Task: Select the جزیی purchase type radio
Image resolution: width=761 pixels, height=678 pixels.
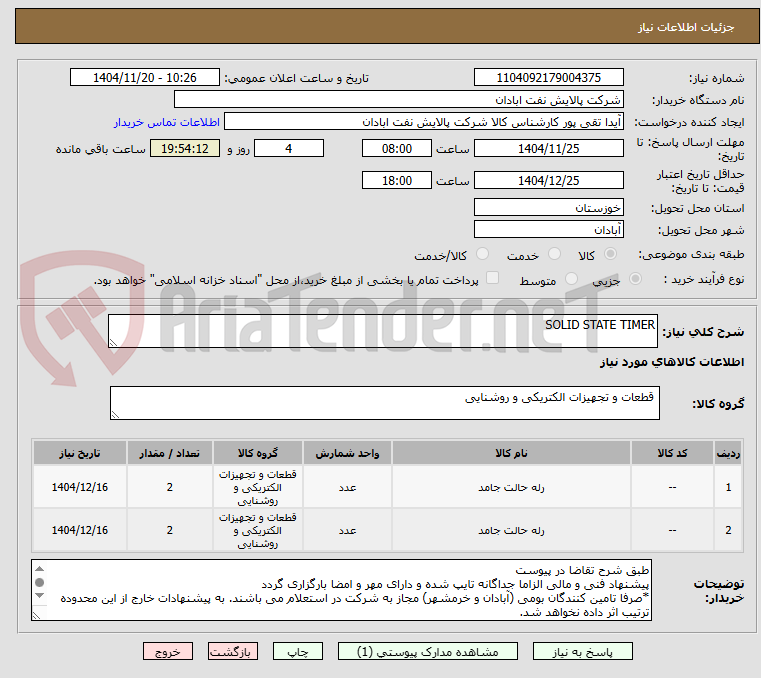Action: coord(635,279)
